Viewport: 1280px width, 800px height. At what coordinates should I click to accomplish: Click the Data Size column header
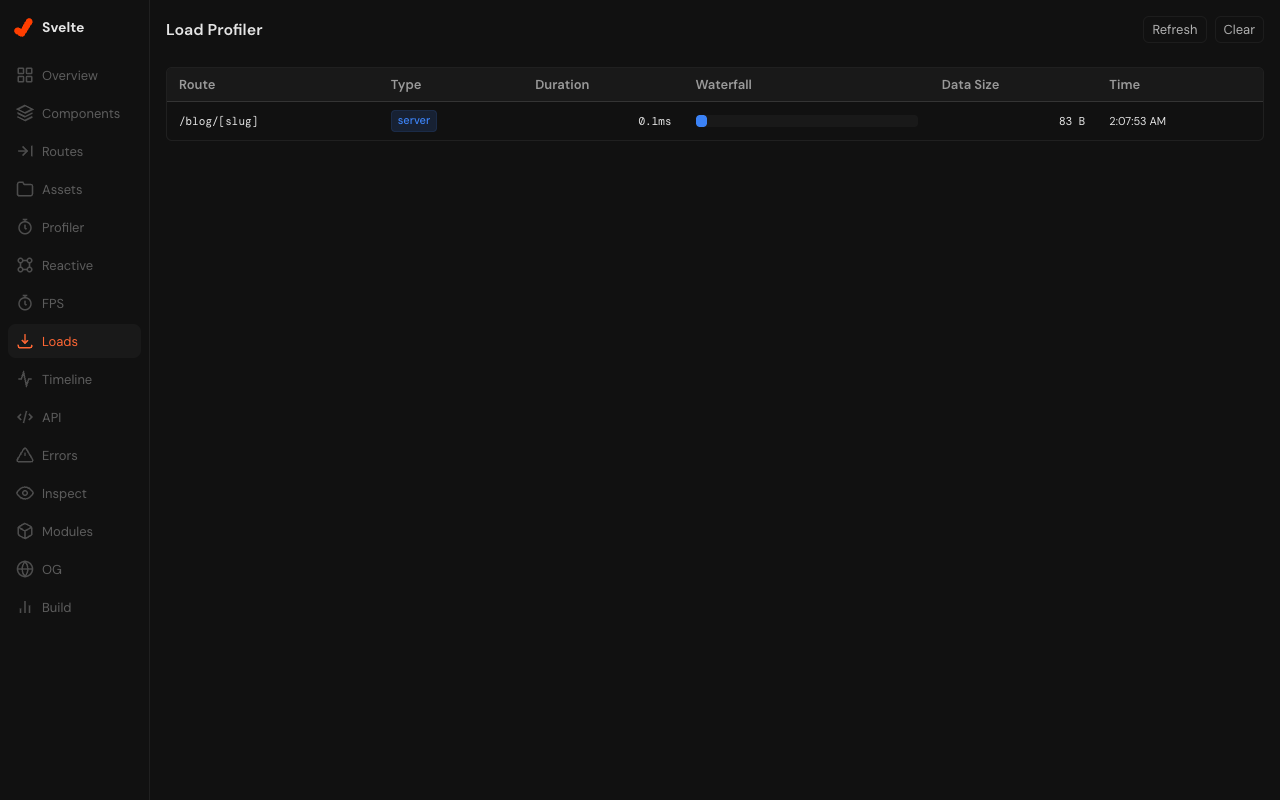(970, 85)
